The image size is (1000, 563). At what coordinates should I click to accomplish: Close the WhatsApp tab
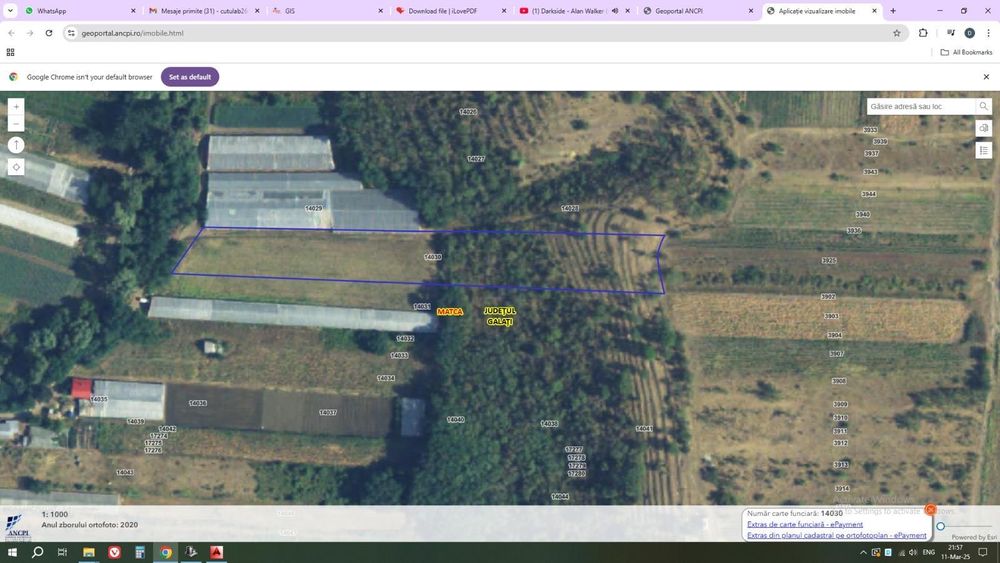pyautogui.click(x=133, y=11)
